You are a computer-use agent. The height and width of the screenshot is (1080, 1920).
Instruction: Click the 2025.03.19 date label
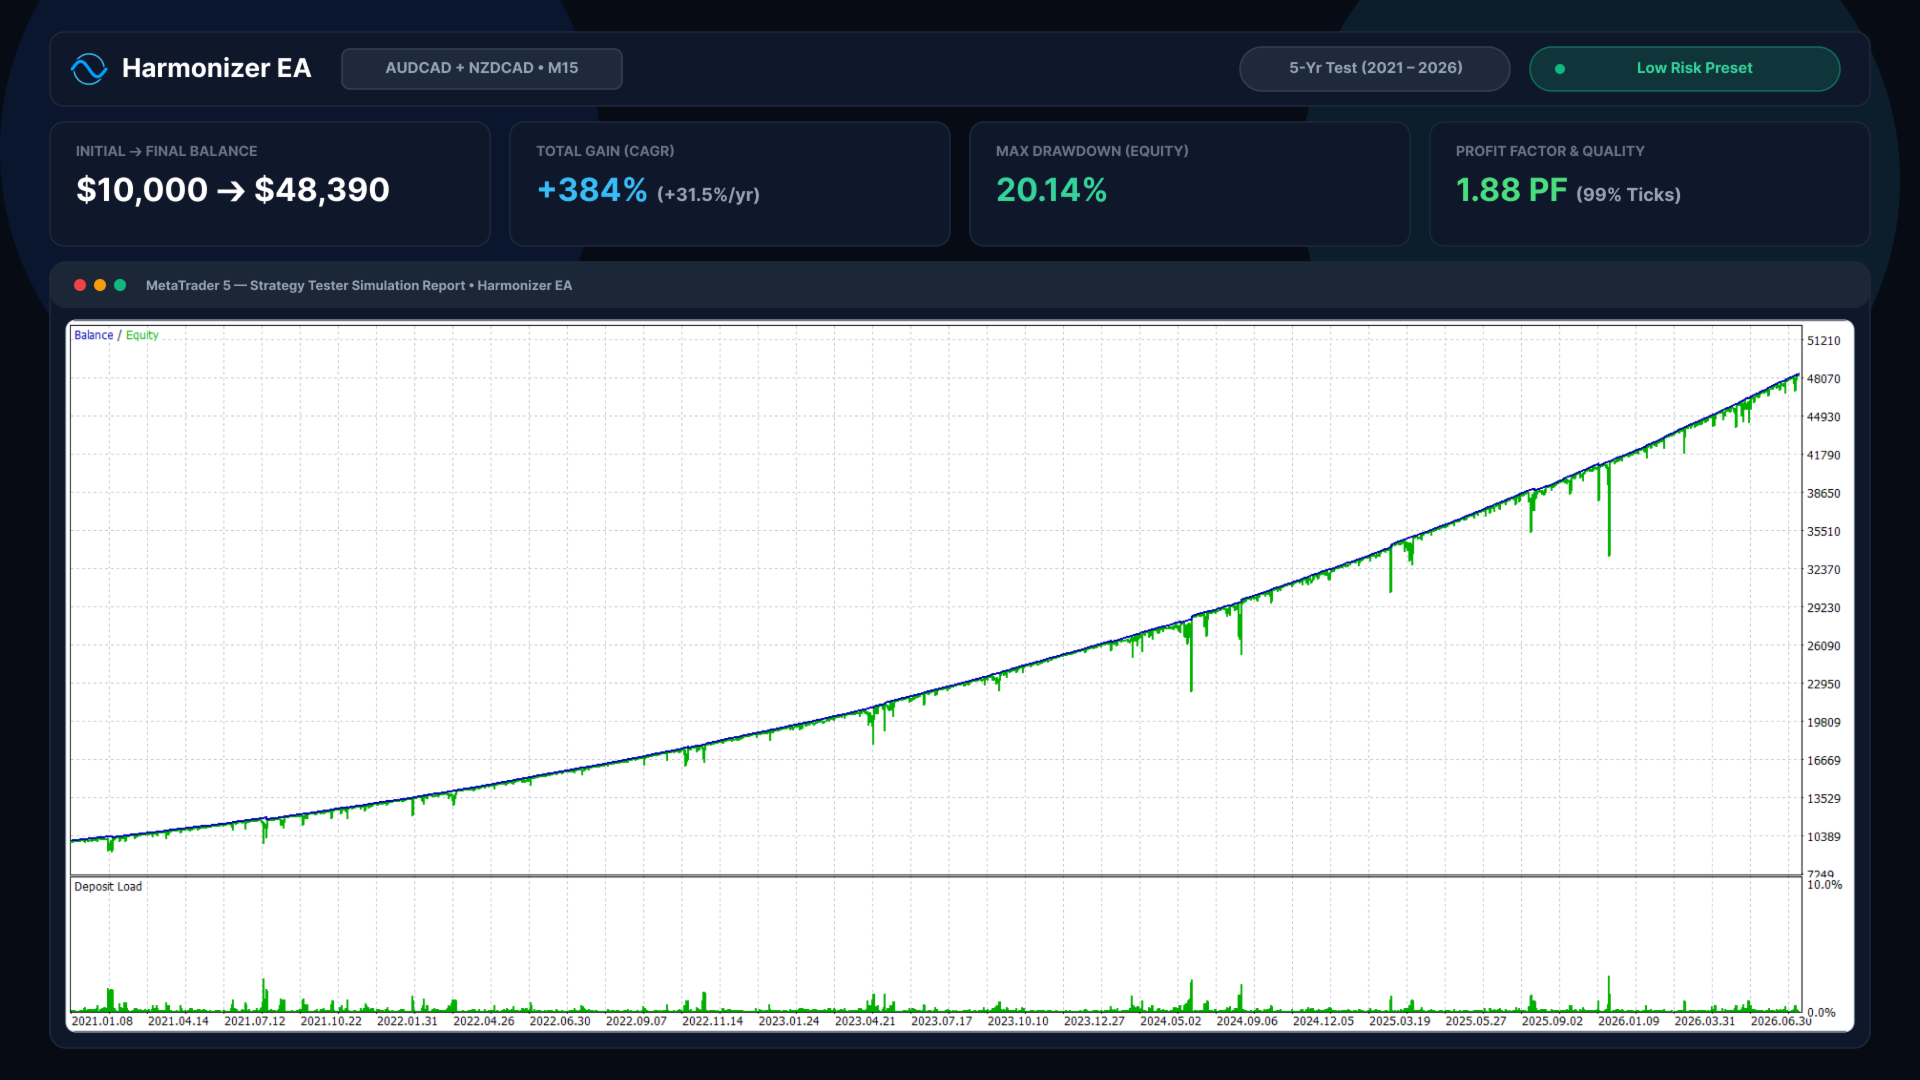click(1399, 1021)
